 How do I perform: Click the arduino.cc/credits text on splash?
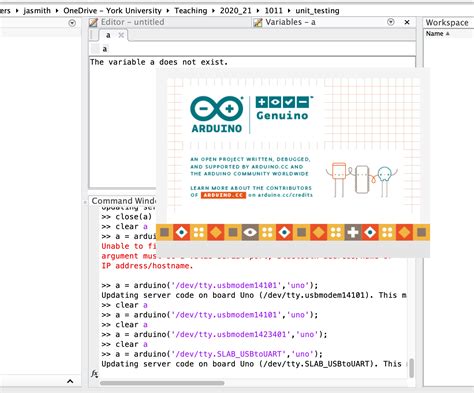(x=285, y=195)
